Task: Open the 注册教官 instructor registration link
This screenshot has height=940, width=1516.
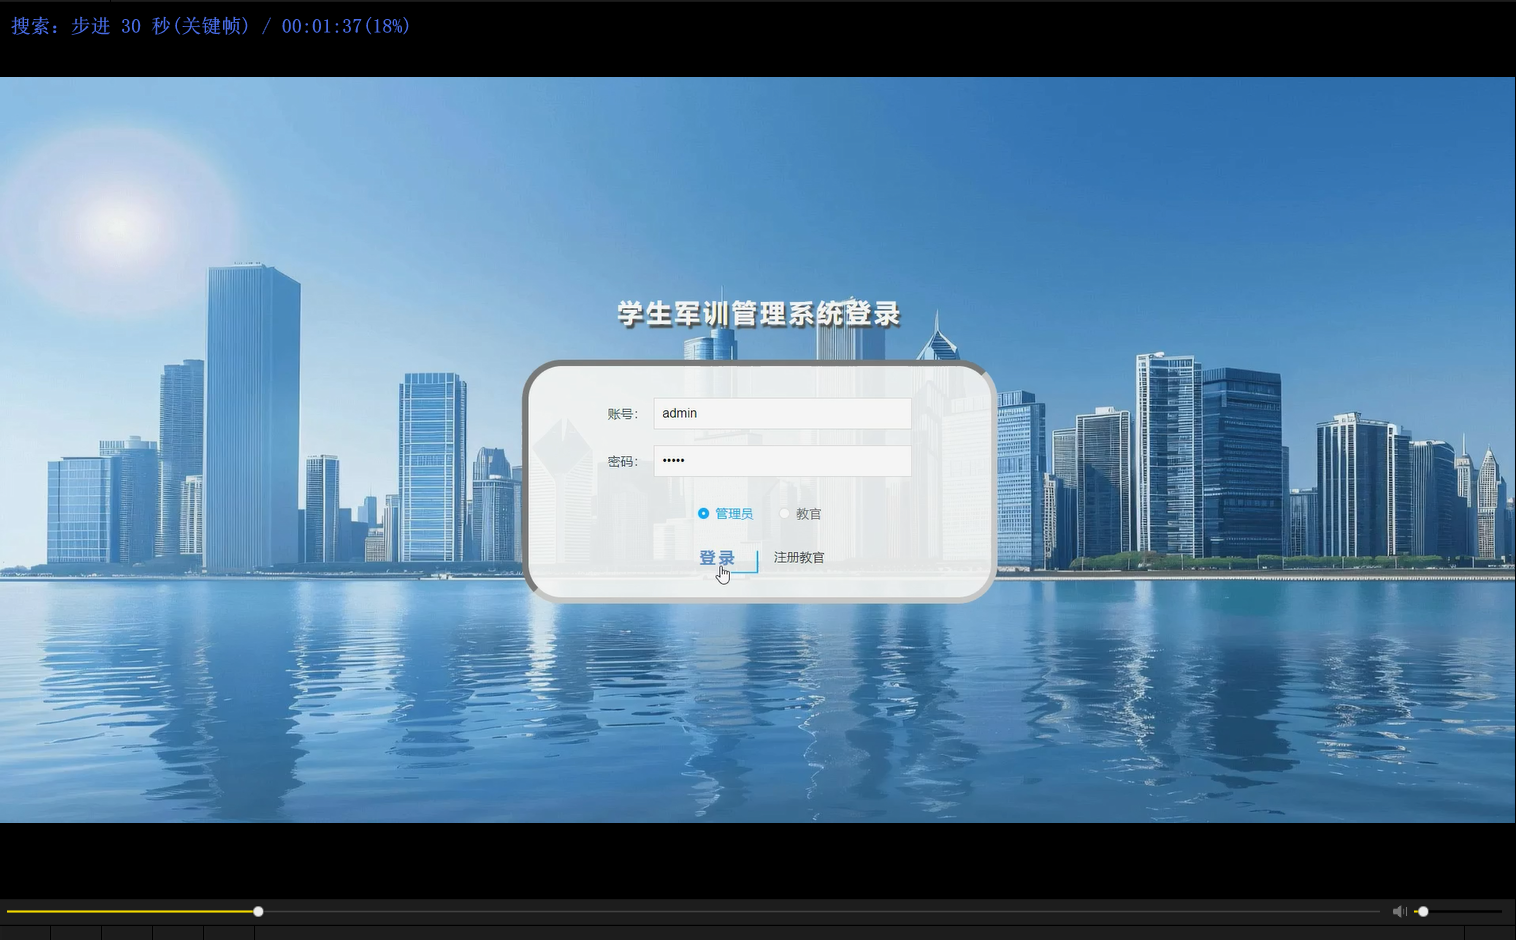Action: click(798, 557)
